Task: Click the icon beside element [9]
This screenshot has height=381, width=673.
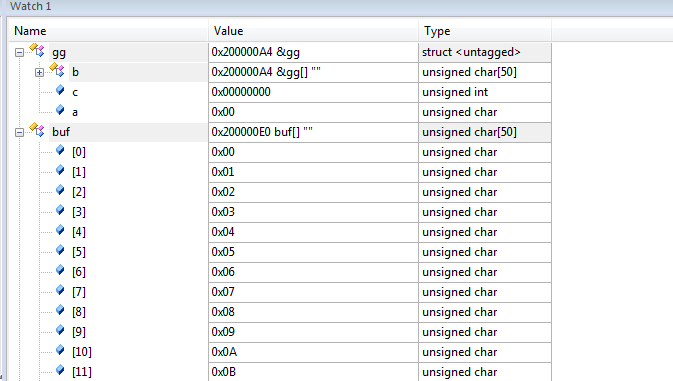Action: click(x=60, y=330)
